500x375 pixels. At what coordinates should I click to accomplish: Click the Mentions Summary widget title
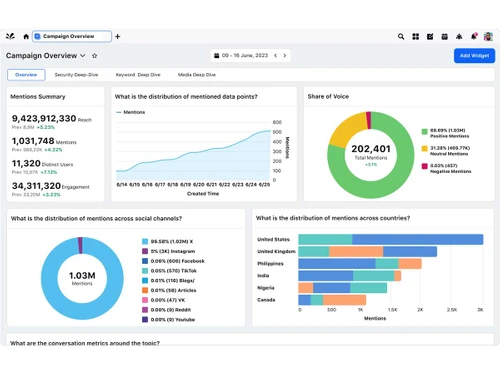[x=38, y=97]
